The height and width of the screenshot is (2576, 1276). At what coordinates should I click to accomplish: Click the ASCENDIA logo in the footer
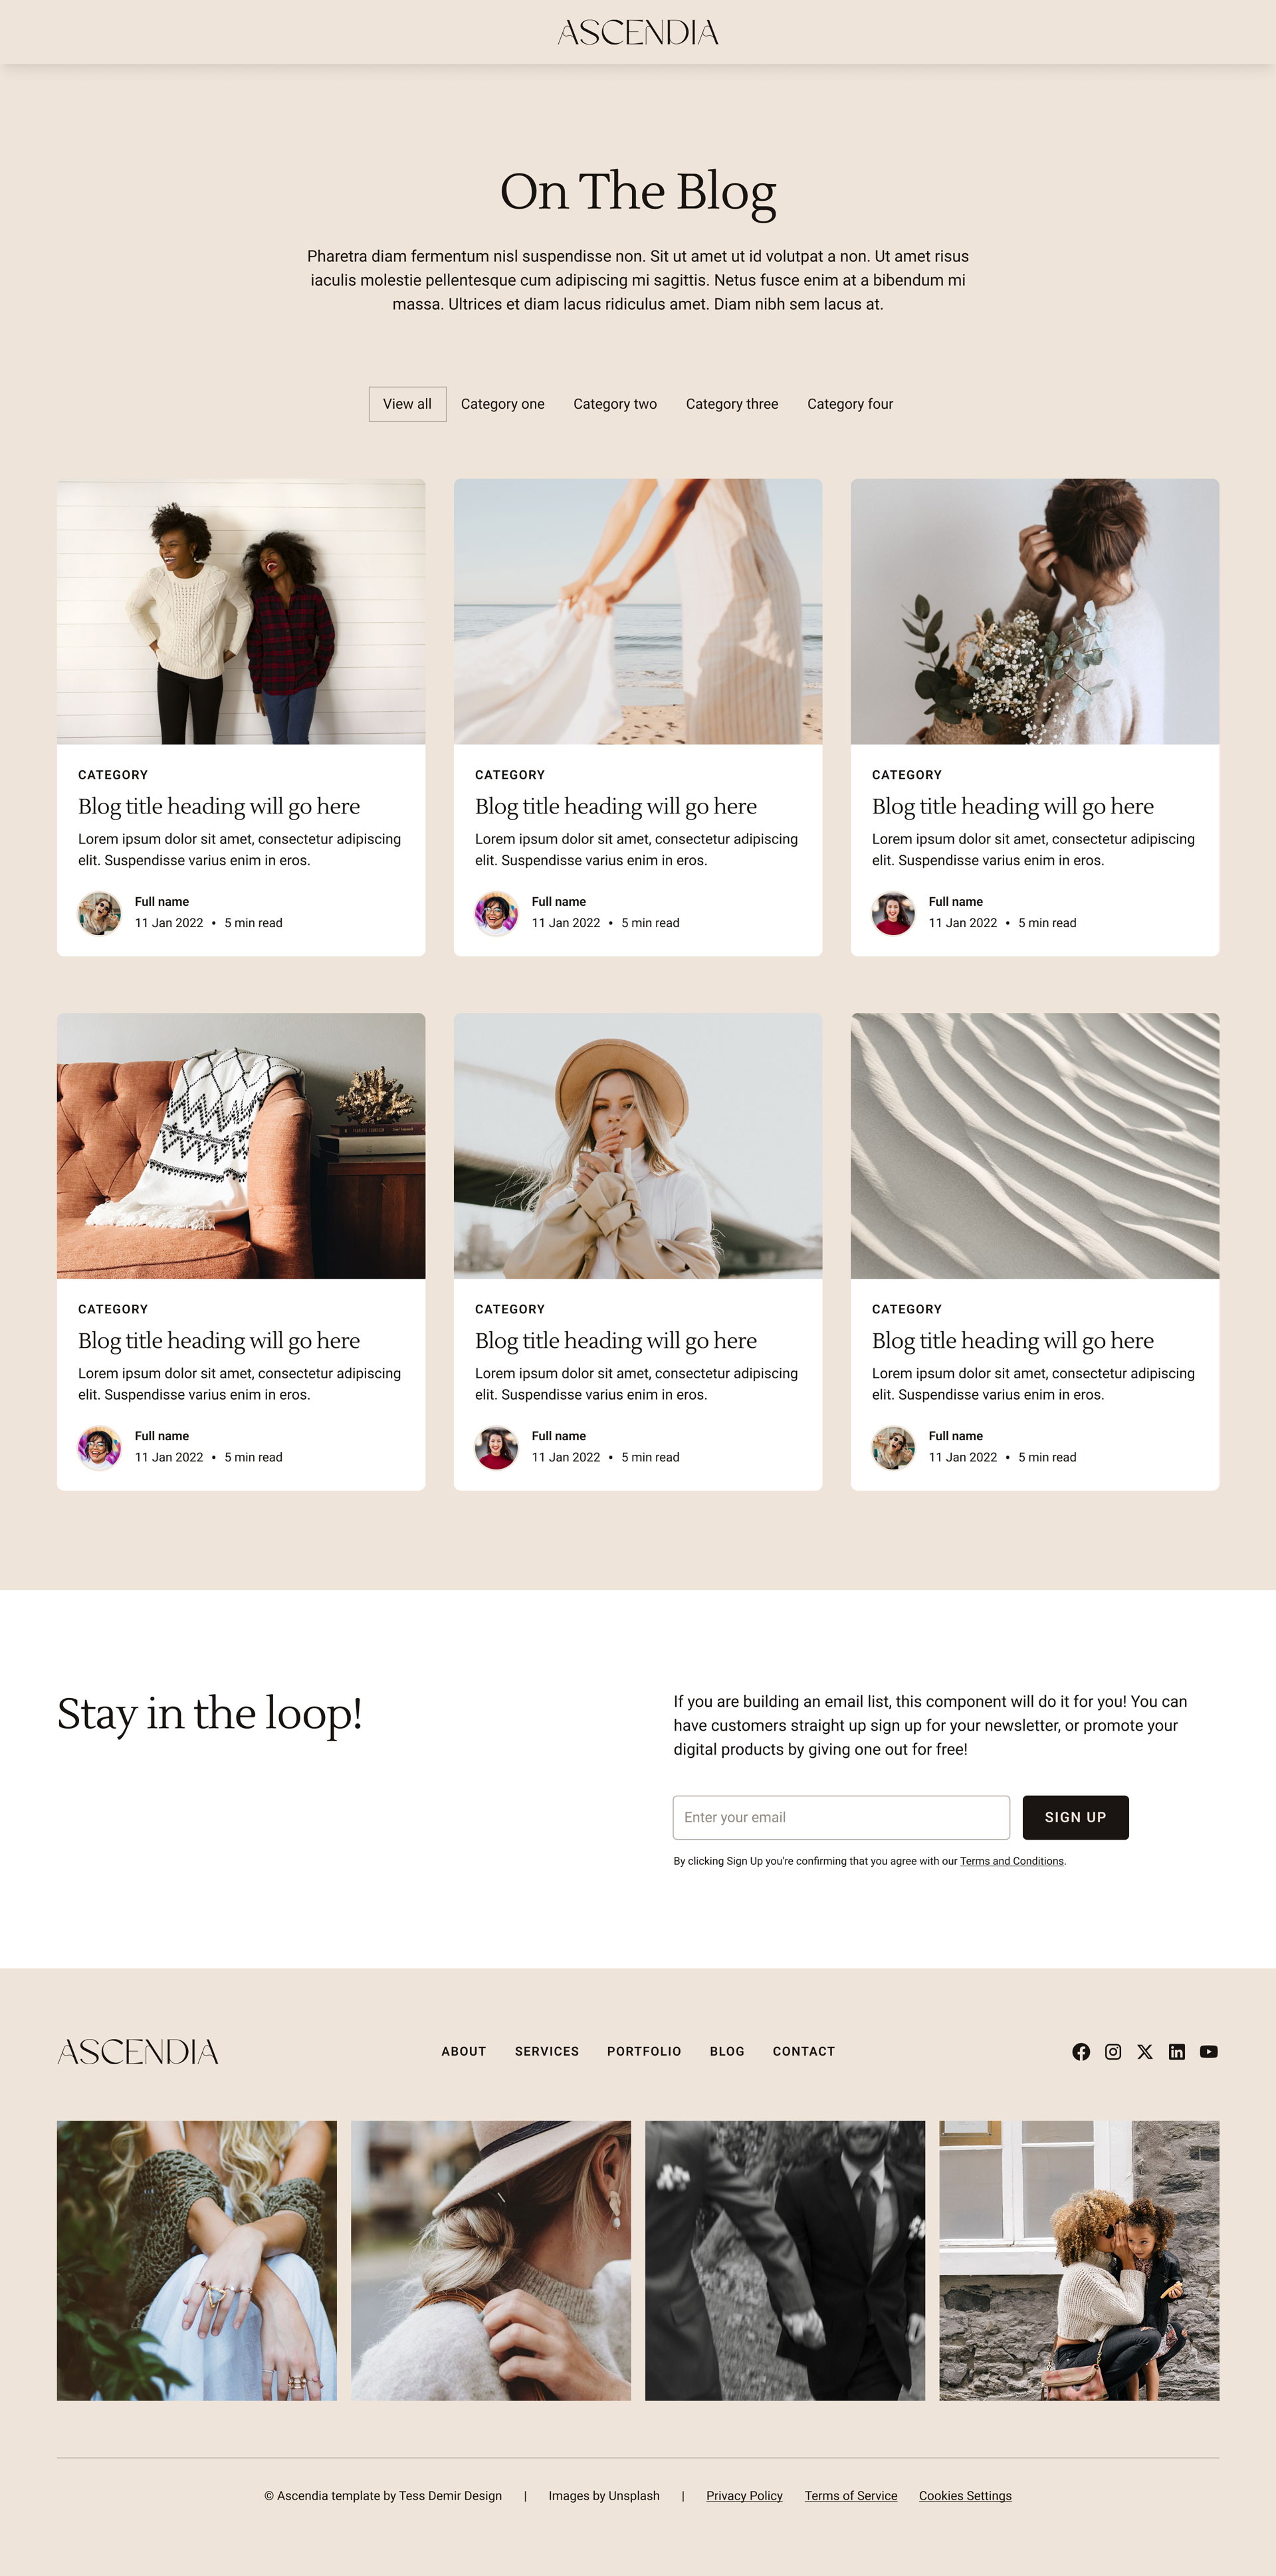[x=138, y=2051]
